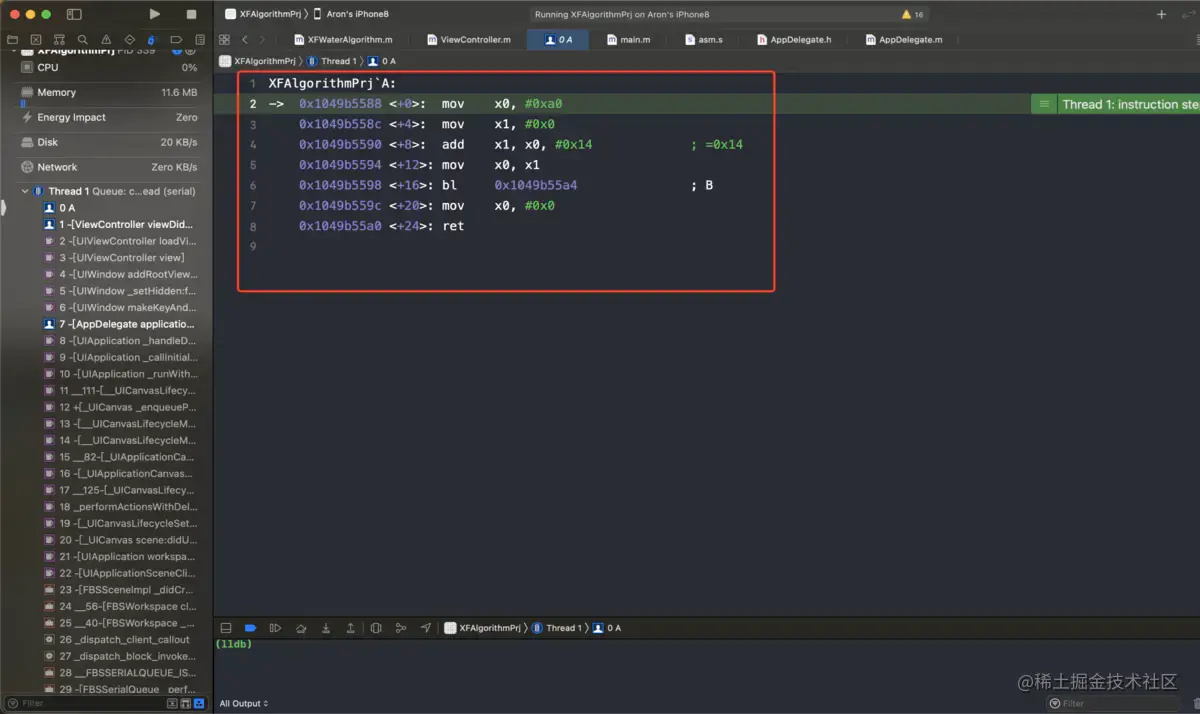Add a new editor with plus button

point(1161,15)
